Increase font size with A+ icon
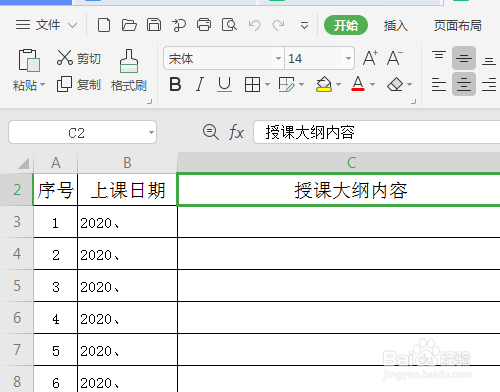This screenshot has height=392, width=500. tap(370, 58)
